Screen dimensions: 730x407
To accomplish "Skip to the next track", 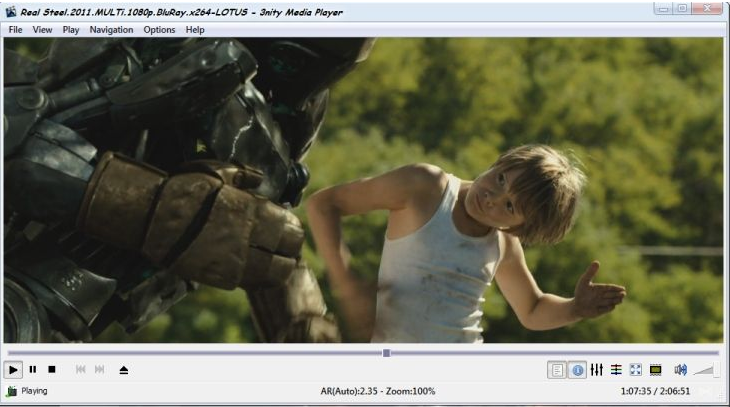I will 100,370.
